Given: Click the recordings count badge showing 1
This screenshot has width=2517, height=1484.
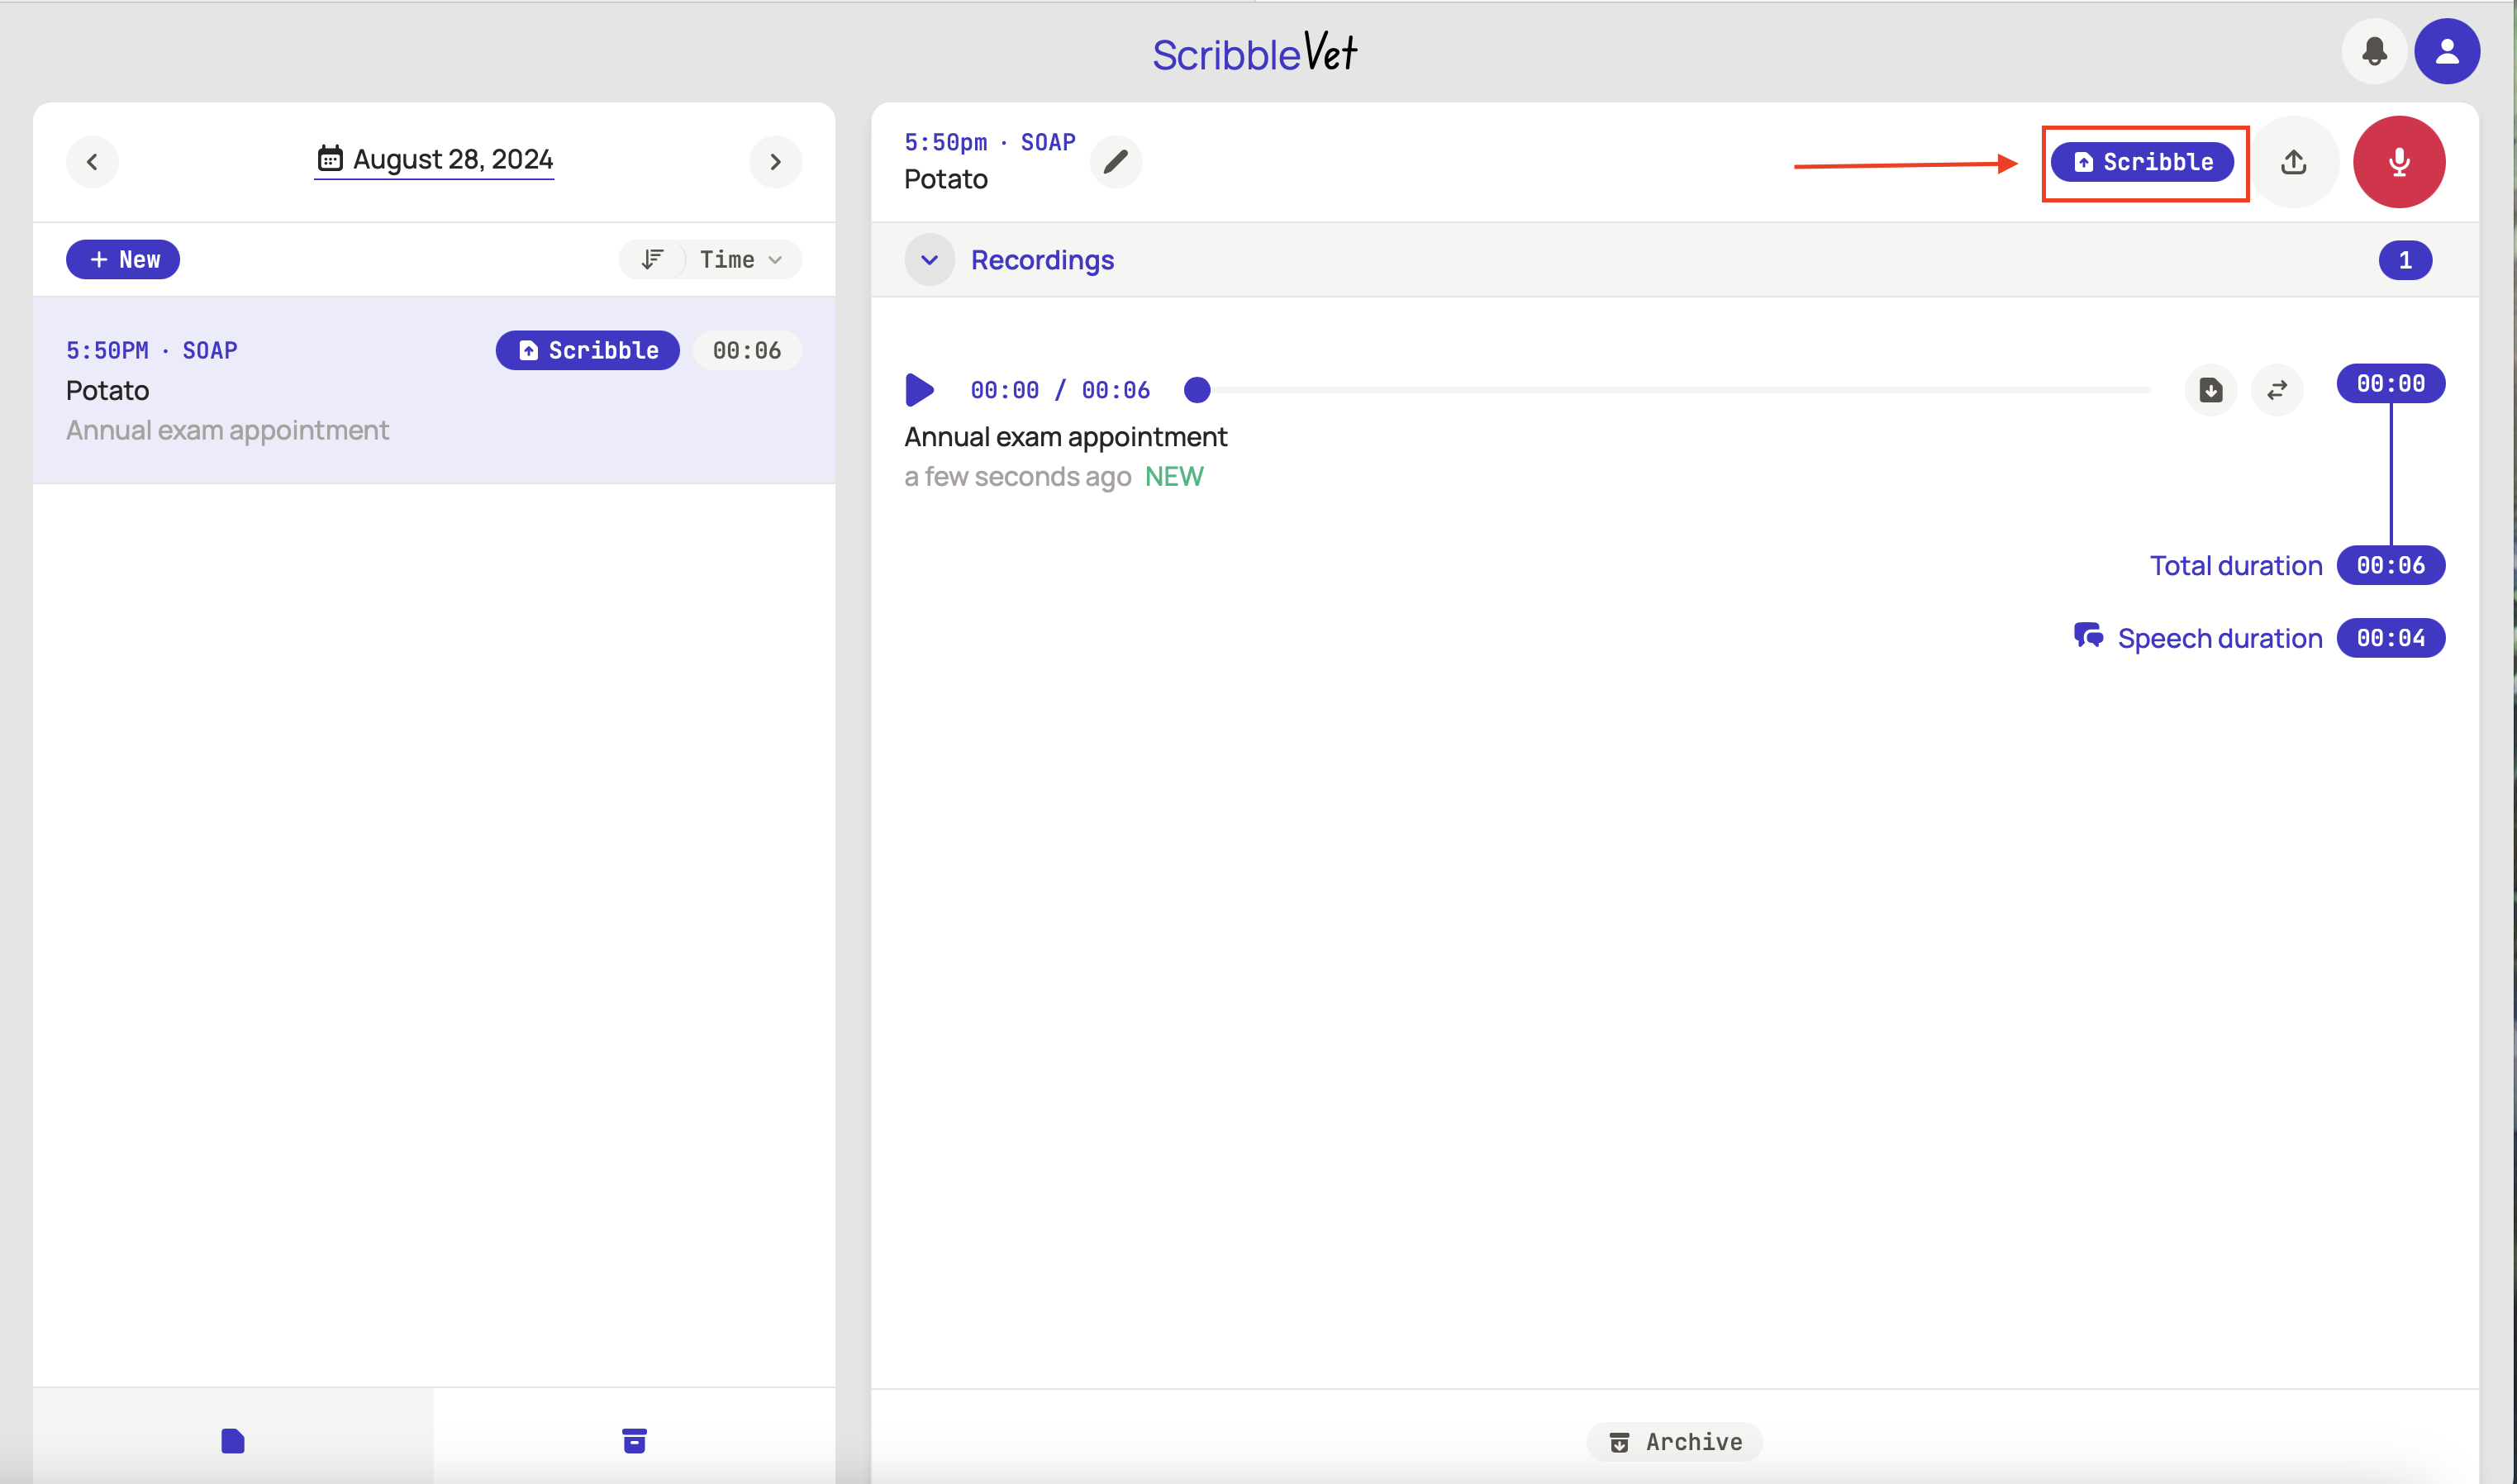Looking at the screenshot, I should (x=2405, y=260).
